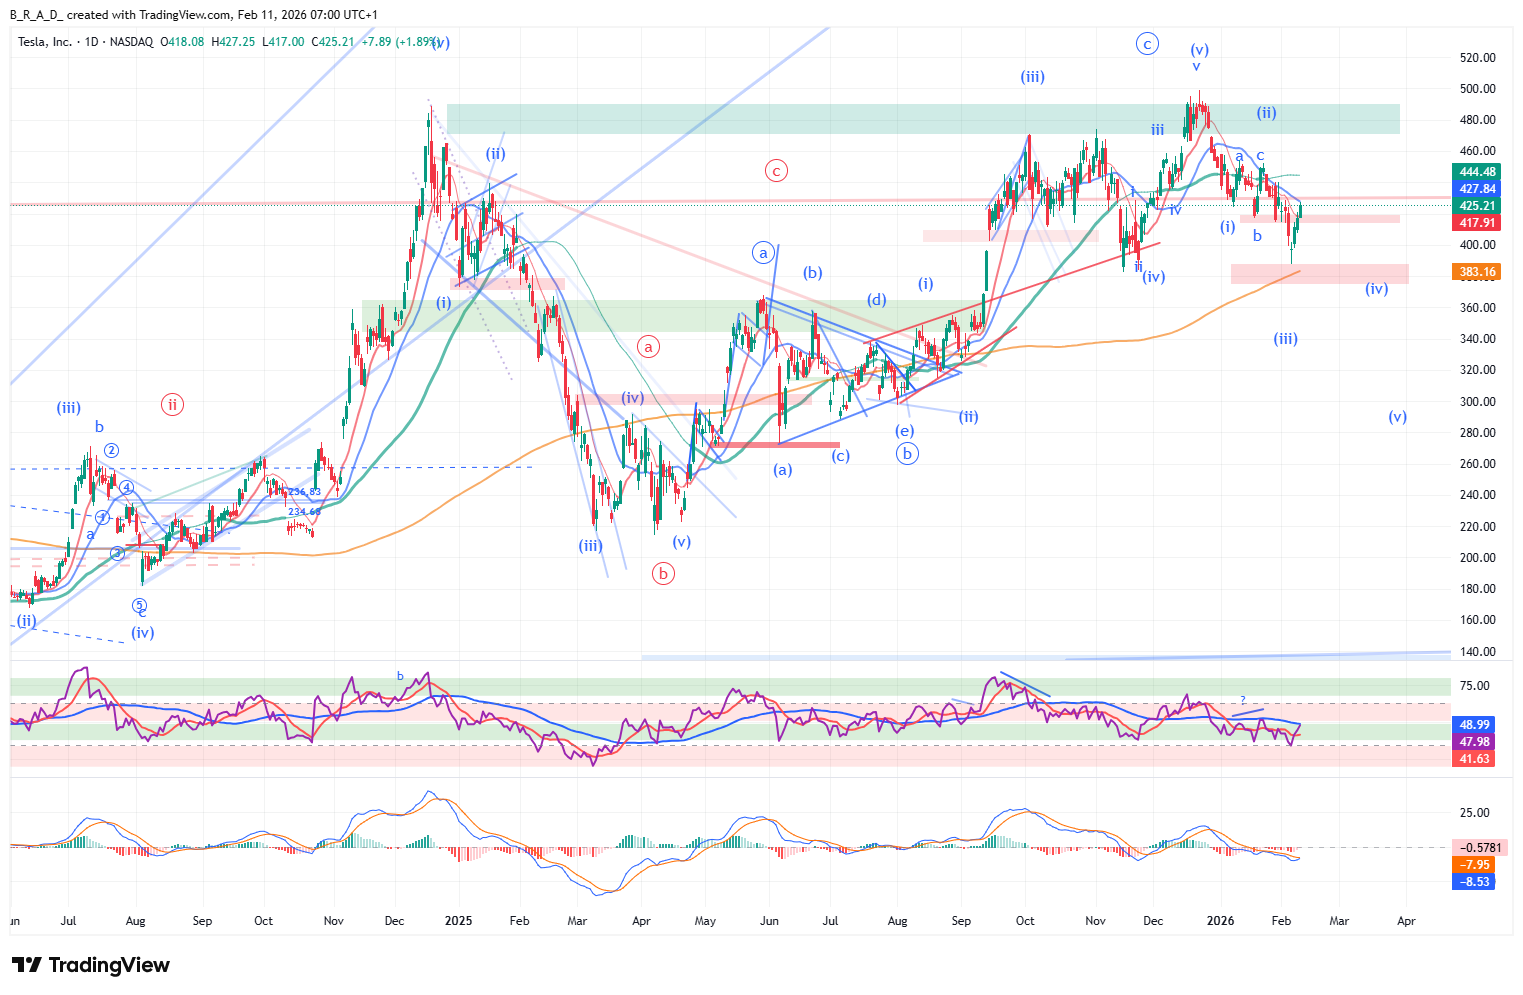Click the 2026 label on time axis

click(1220, 921)
